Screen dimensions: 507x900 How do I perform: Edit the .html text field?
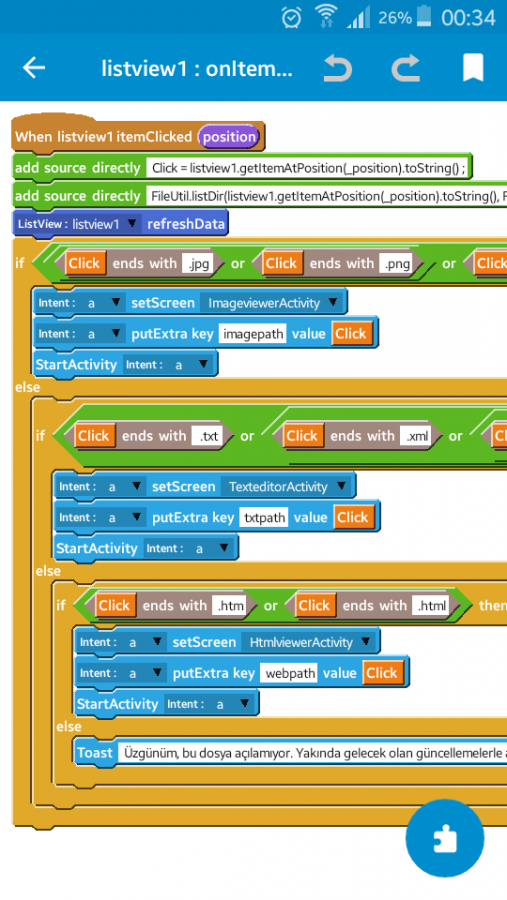click(432, 606)
